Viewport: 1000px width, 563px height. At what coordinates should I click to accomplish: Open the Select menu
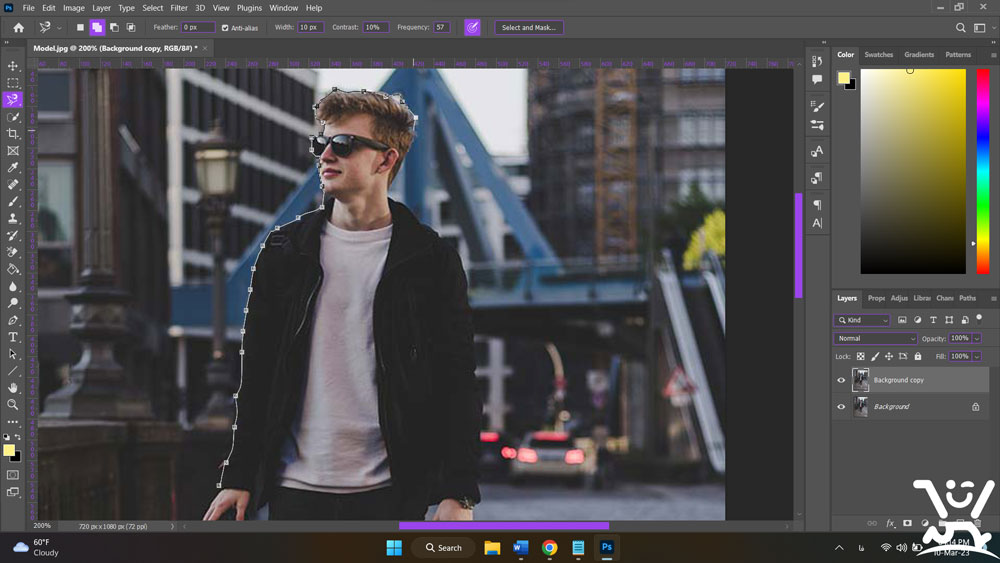coord(152,8)
